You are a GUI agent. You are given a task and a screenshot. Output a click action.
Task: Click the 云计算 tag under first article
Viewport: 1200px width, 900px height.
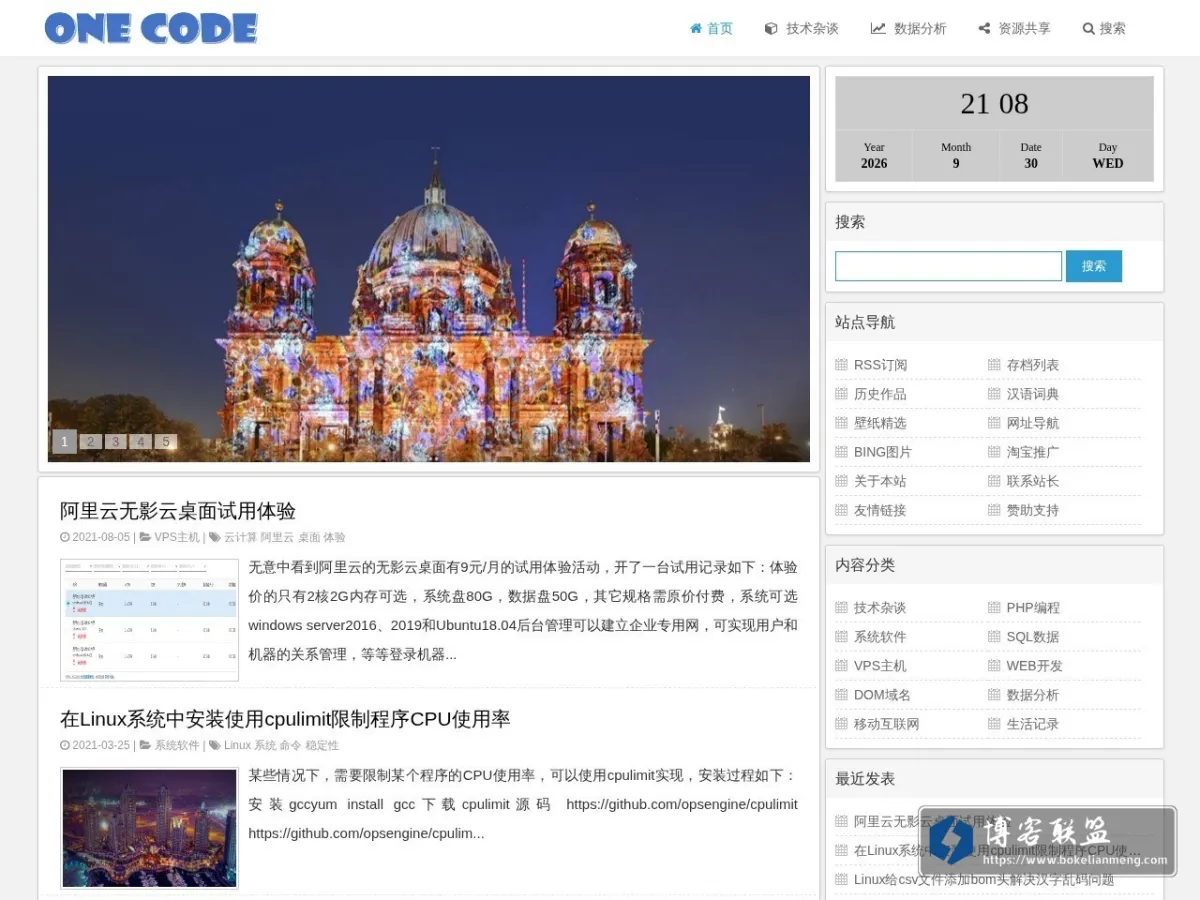point(240,537)
